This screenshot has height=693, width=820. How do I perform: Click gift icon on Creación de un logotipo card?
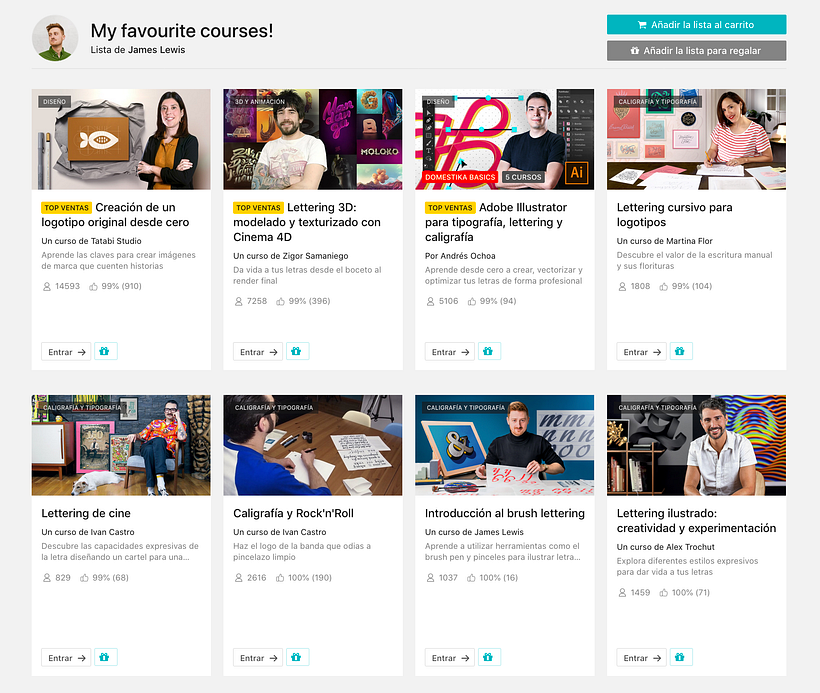click(105, 351)
